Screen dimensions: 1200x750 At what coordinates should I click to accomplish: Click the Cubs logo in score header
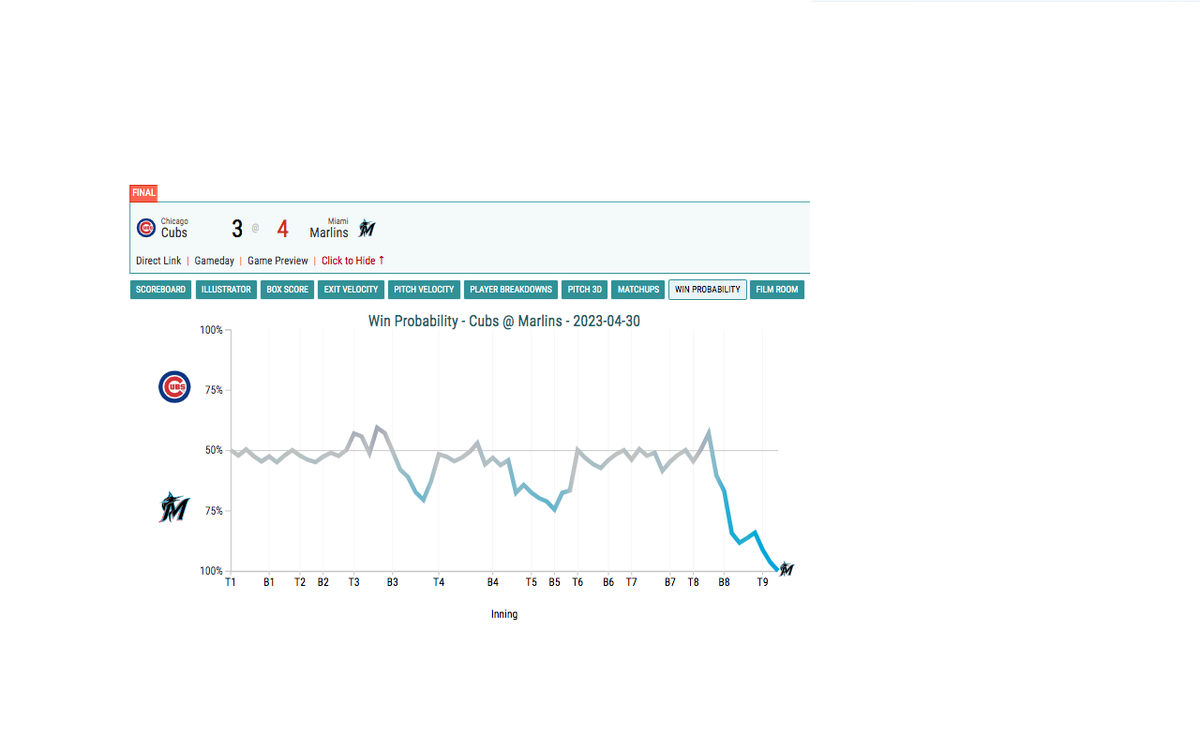click(146, 228)
